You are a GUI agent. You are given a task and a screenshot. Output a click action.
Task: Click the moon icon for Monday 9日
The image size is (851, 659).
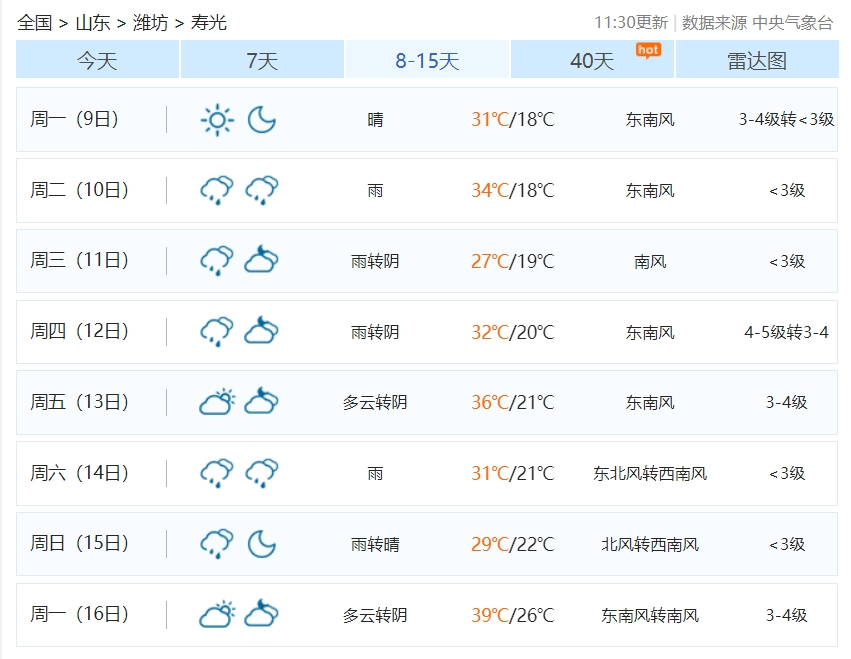[x=262, y=120]
